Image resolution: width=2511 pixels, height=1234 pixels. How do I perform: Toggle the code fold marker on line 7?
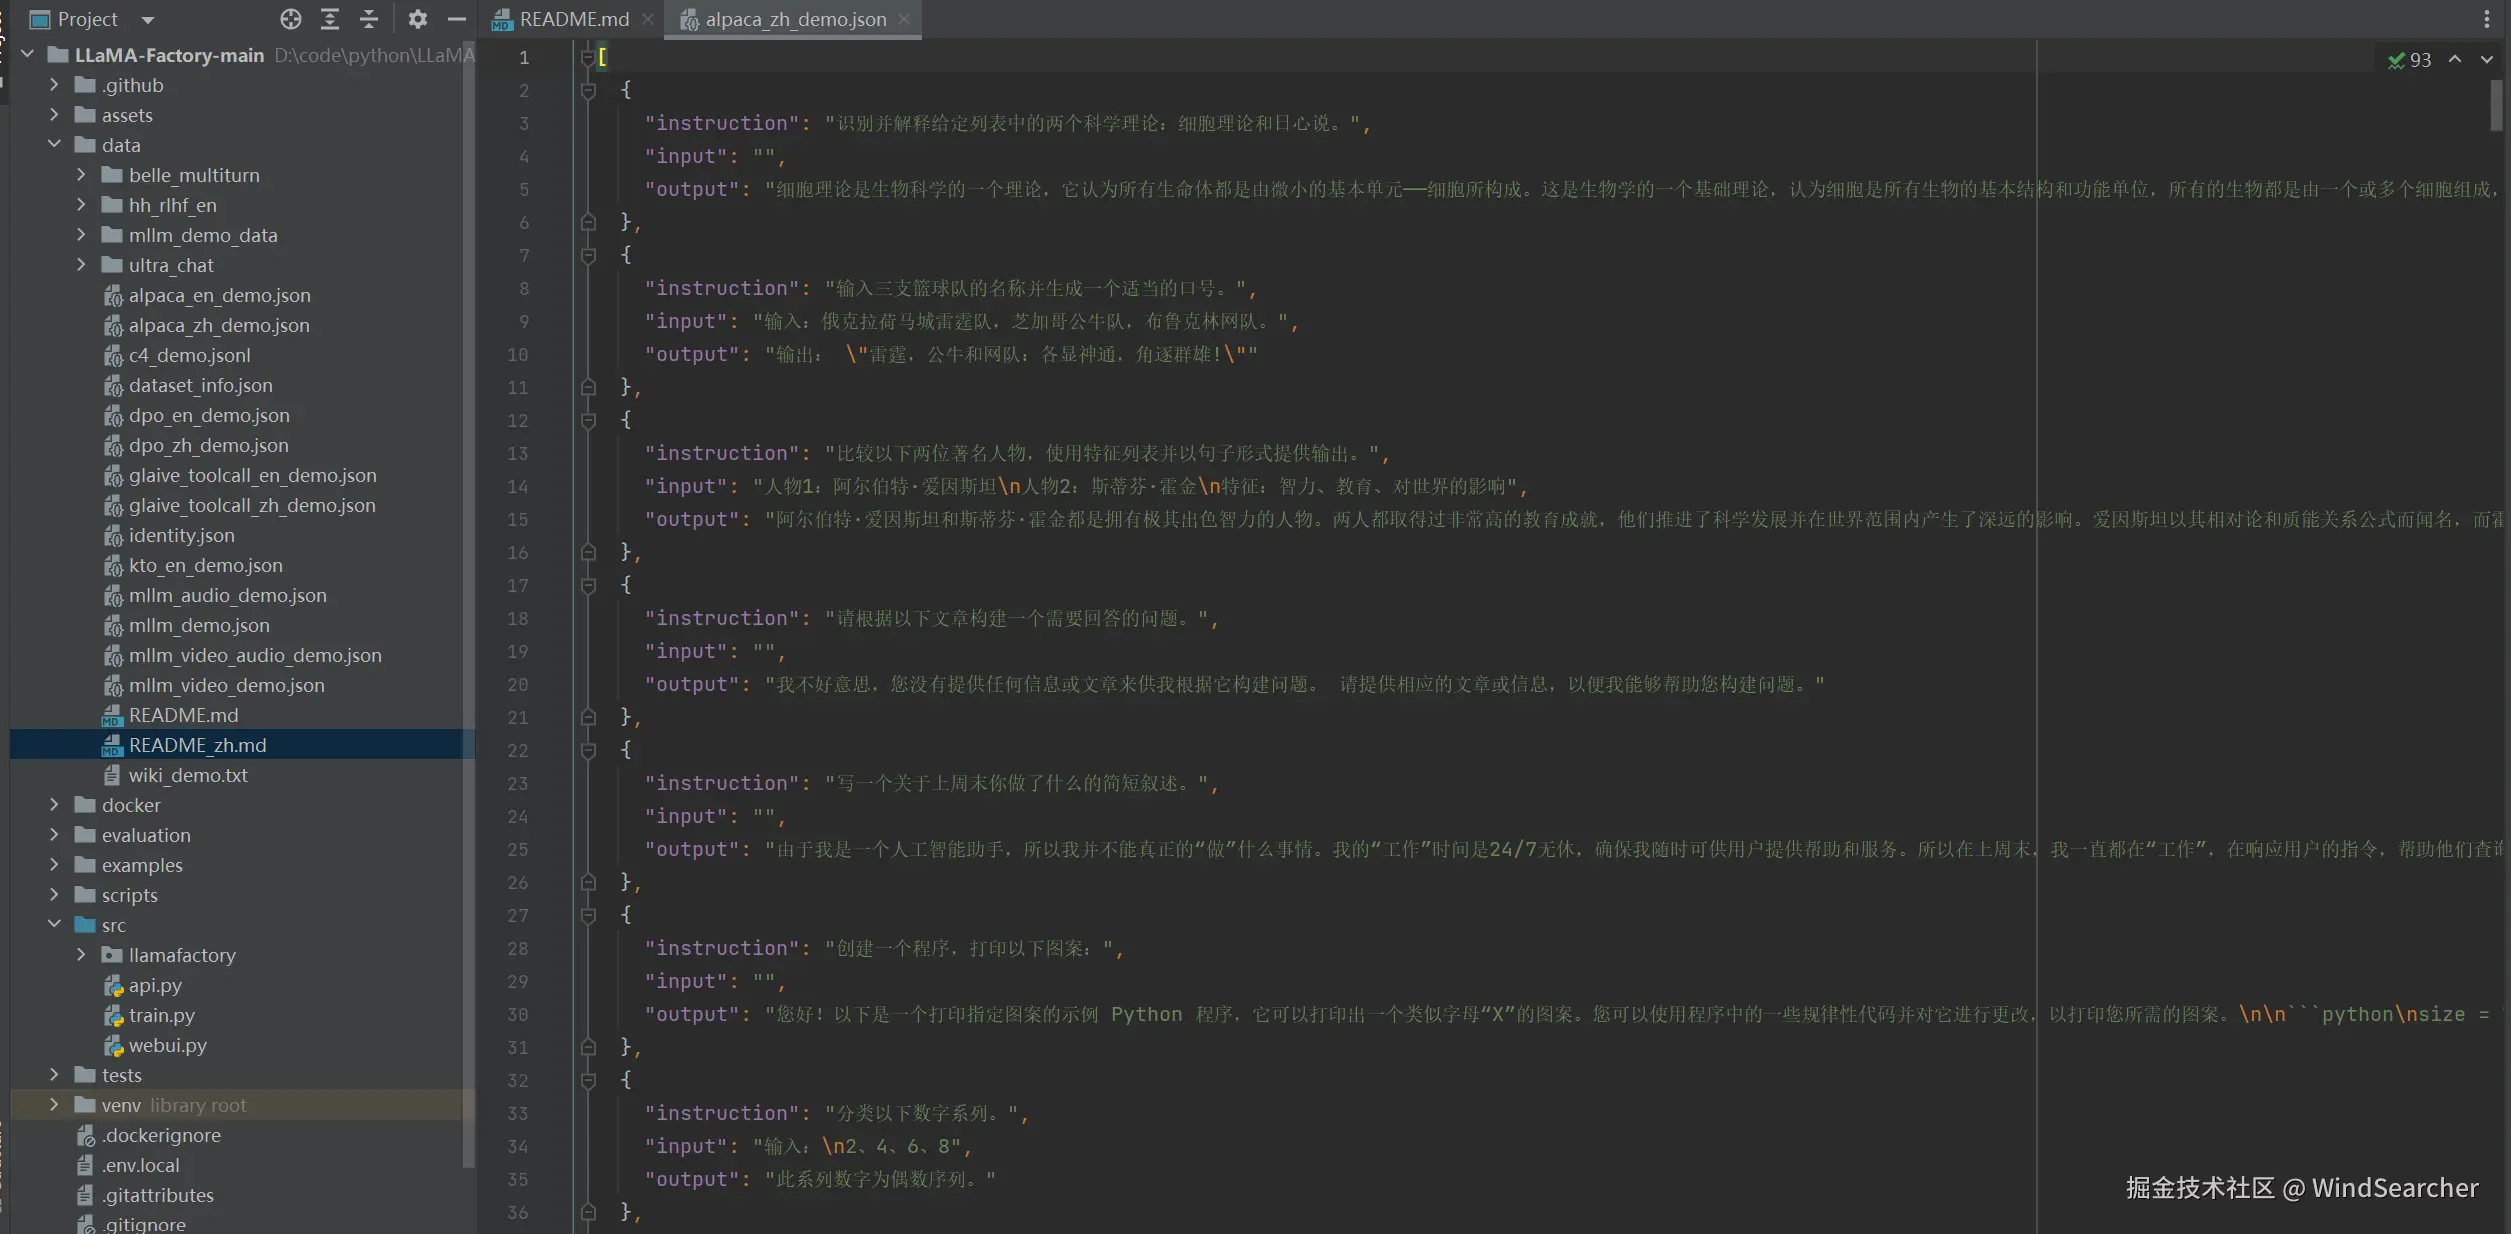(x=588, y=256)
